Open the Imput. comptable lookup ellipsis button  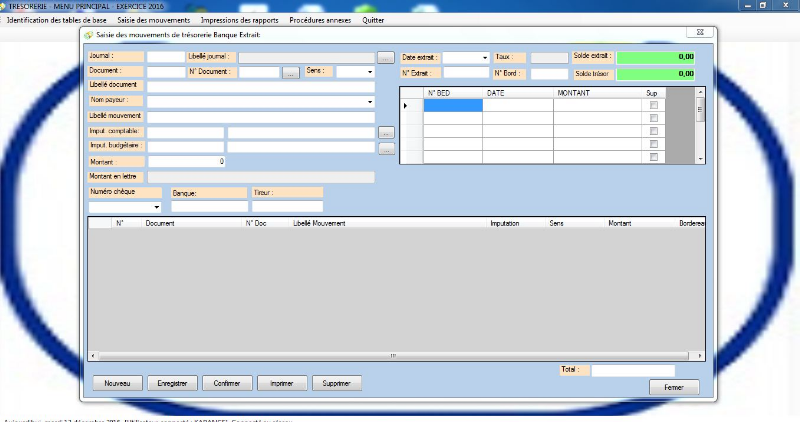click(386, 132)
